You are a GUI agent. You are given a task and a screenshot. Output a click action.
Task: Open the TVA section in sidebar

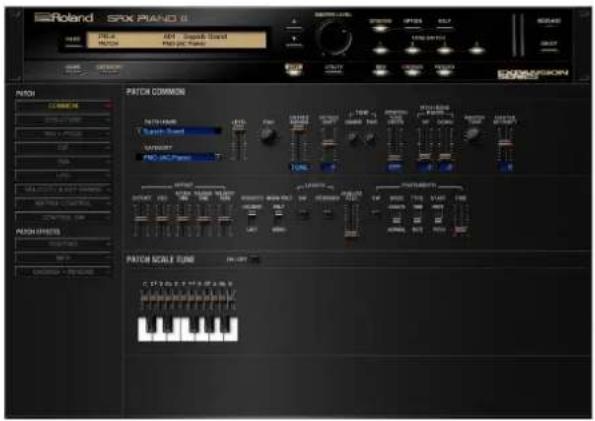pyautogui.click(x=63, y=162)
